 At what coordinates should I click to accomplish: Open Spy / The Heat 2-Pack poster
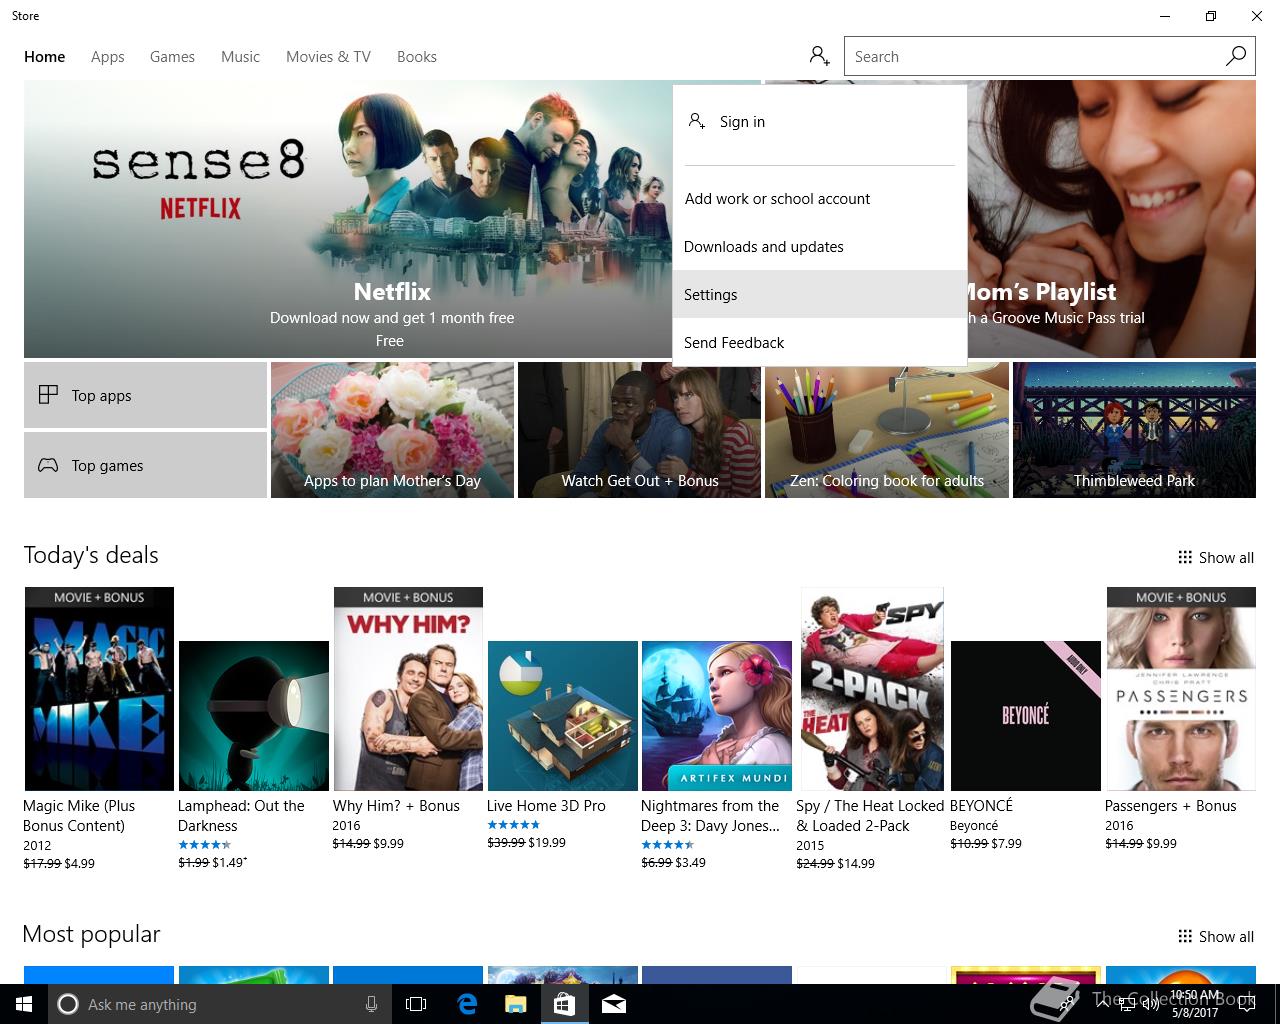tap(872, 689)
